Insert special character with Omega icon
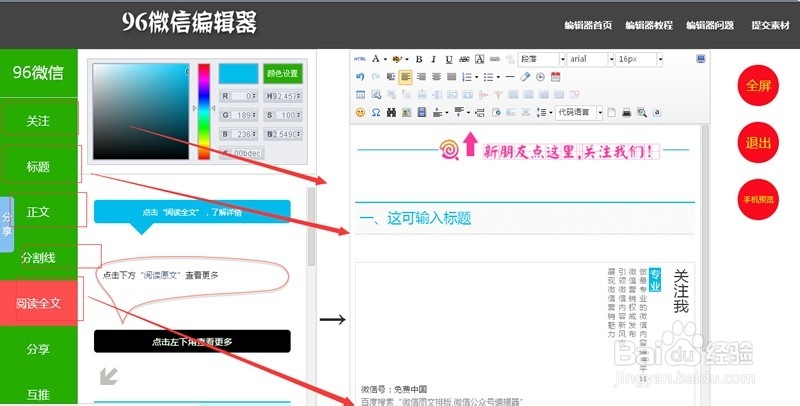This screenshot has width=800, height=406. 376,112
